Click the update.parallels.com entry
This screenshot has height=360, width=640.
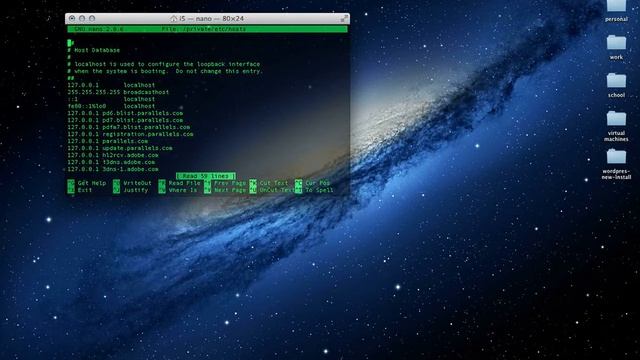(x=120, y=148)
